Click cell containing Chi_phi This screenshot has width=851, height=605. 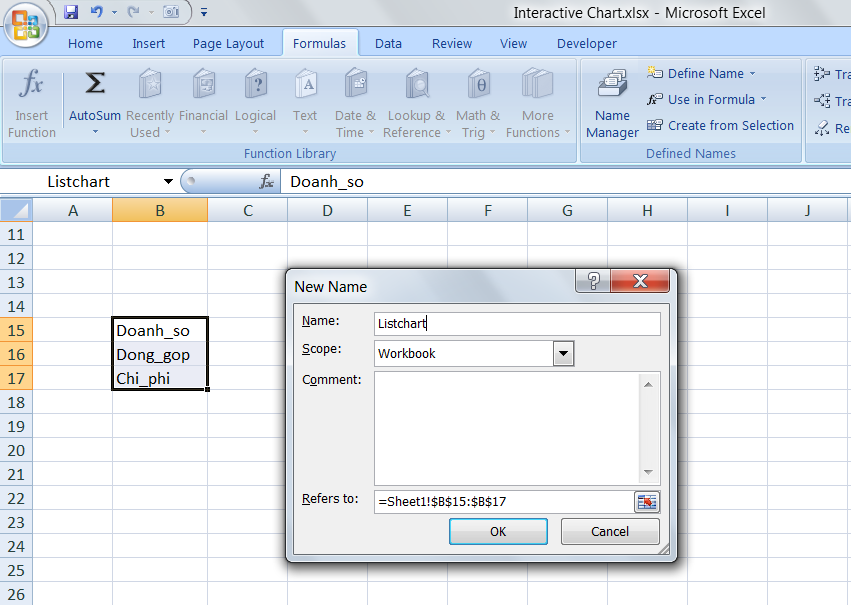[160, 378]
